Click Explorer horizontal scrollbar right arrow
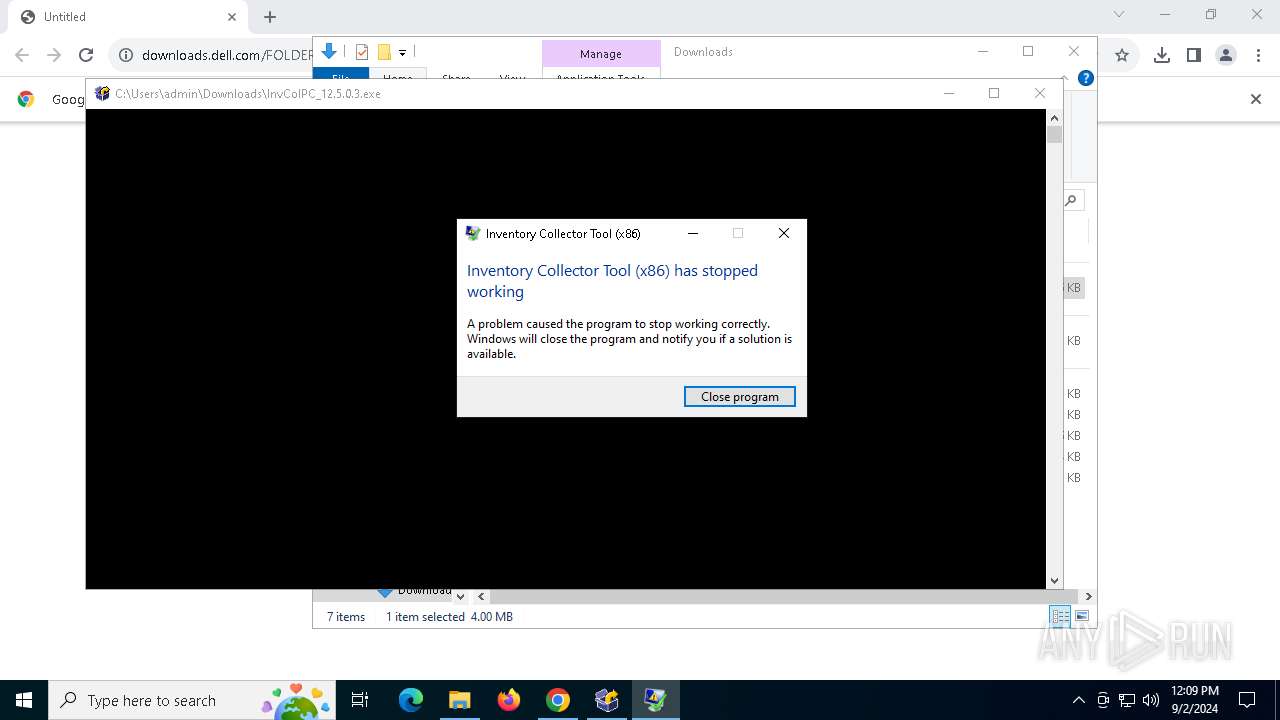The image size is (1280, 720). pos(1089,596)
